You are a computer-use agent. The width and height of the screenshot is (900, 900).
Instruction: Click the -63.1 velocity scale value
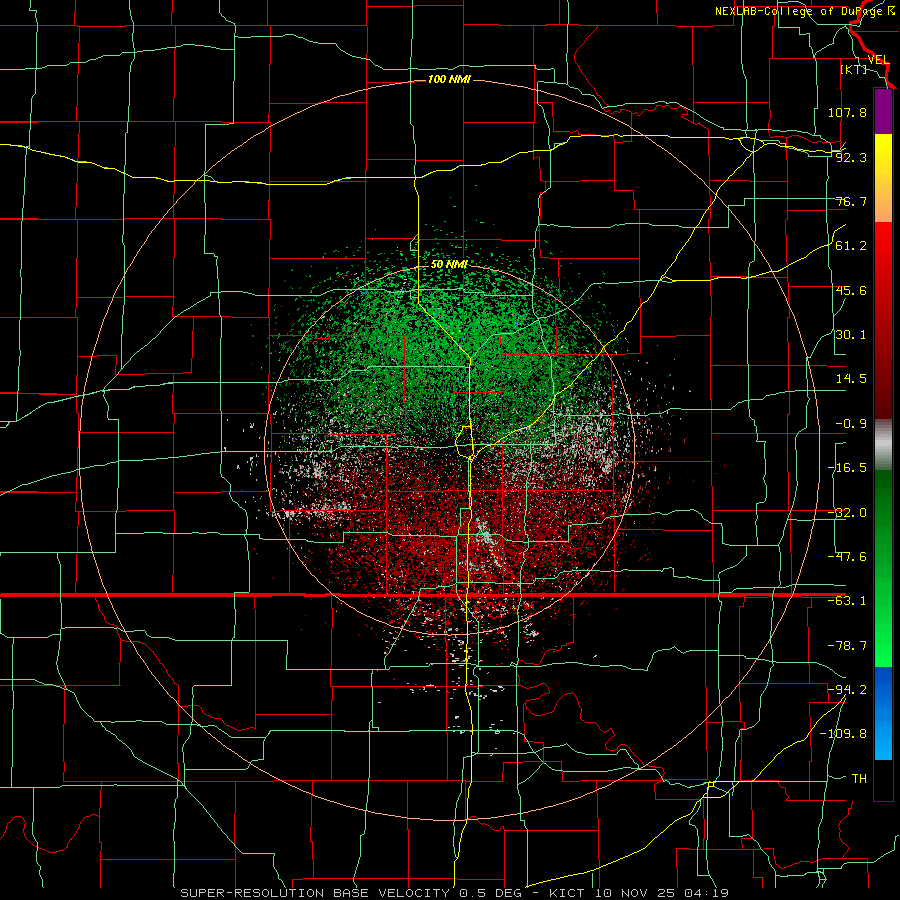coord(847,601)
